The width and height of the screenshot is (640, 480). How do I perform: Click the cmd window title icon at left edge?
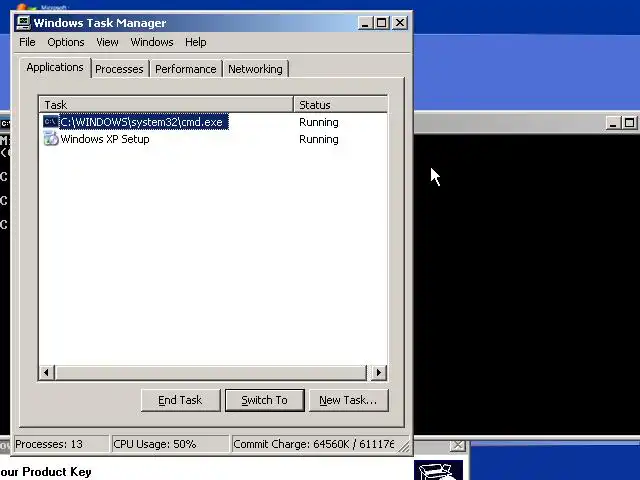click(5, 123)
